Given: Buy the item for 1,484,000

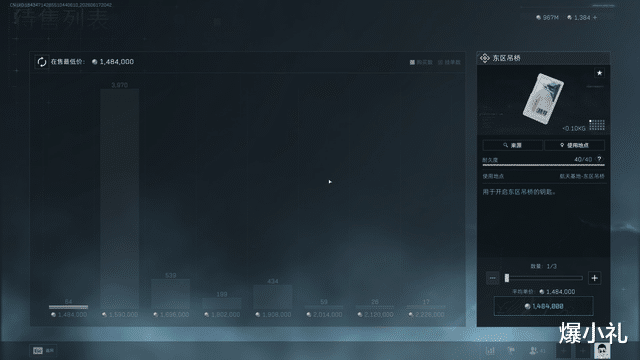Looking at the screenshot, I should (543, 306).
